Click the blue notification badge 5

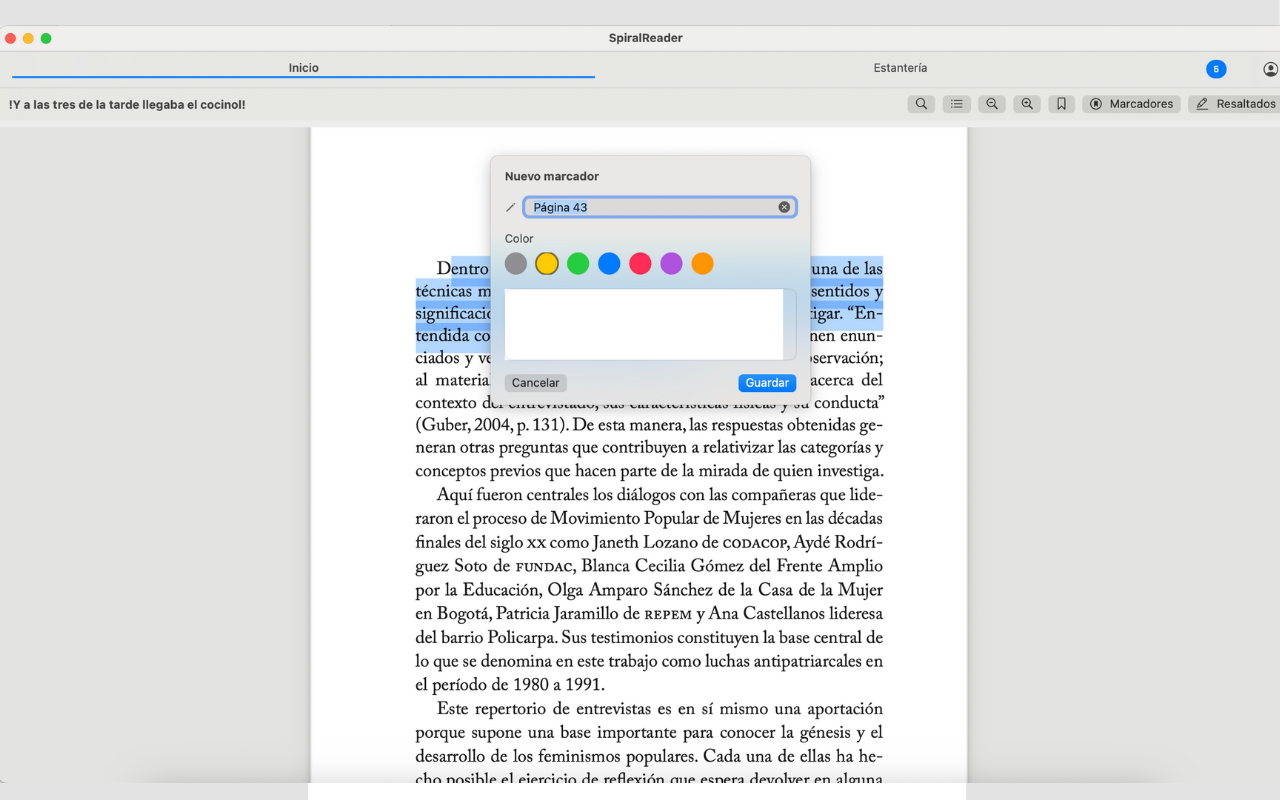pyautogui.click(x=1216, y=69)
